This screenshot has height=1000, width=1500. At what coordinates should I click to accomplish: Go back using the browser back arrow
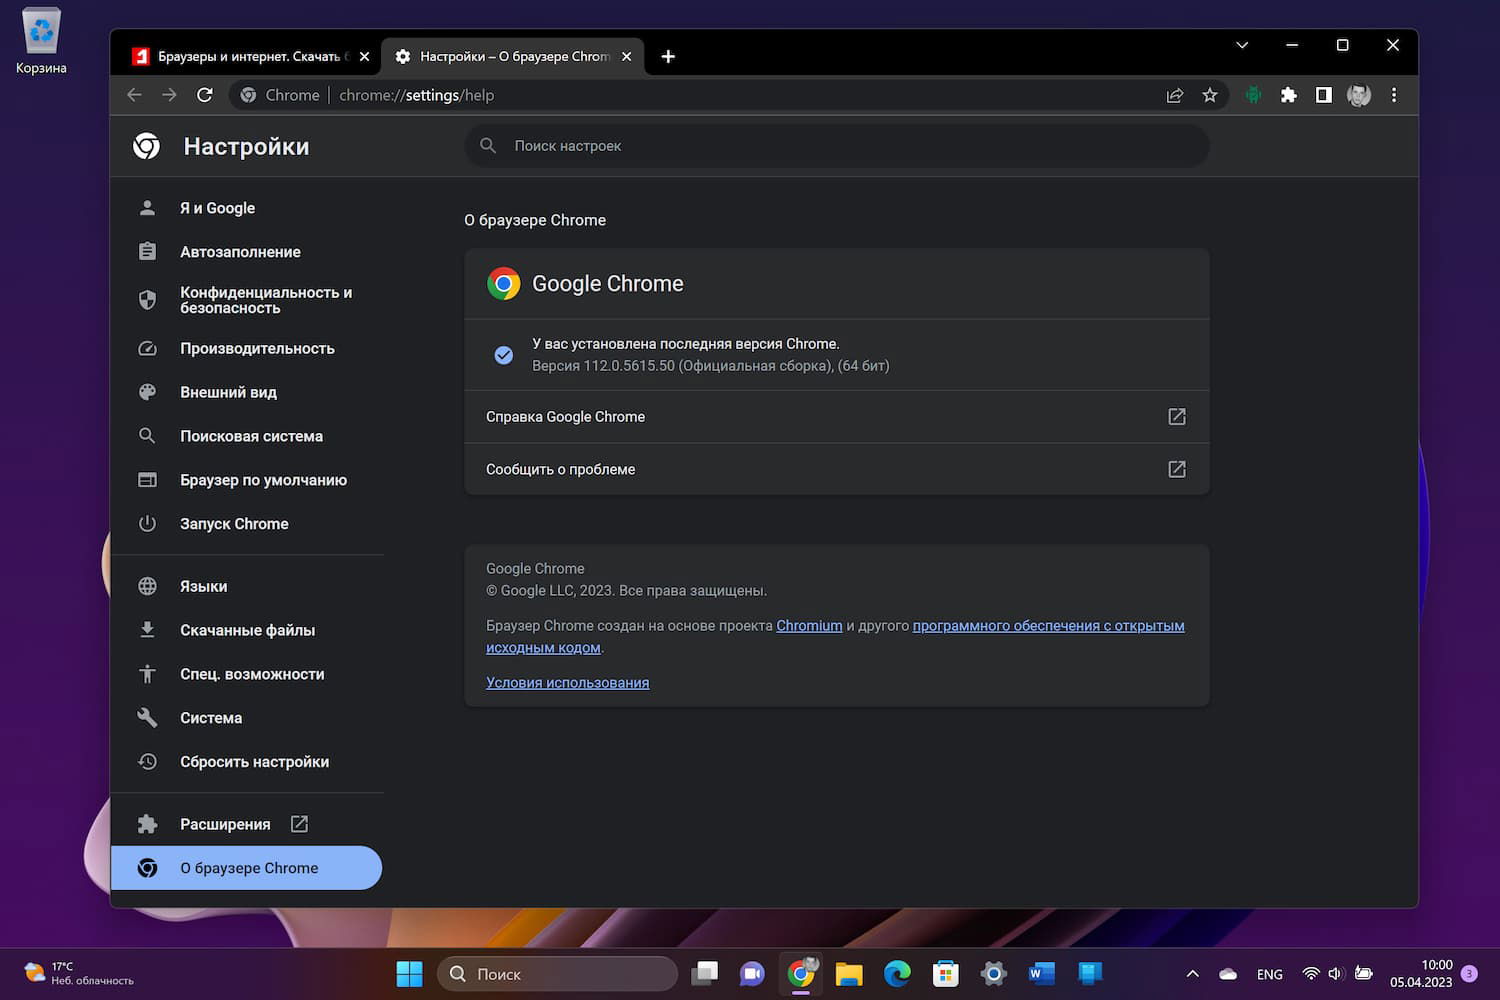pos(135,95)
